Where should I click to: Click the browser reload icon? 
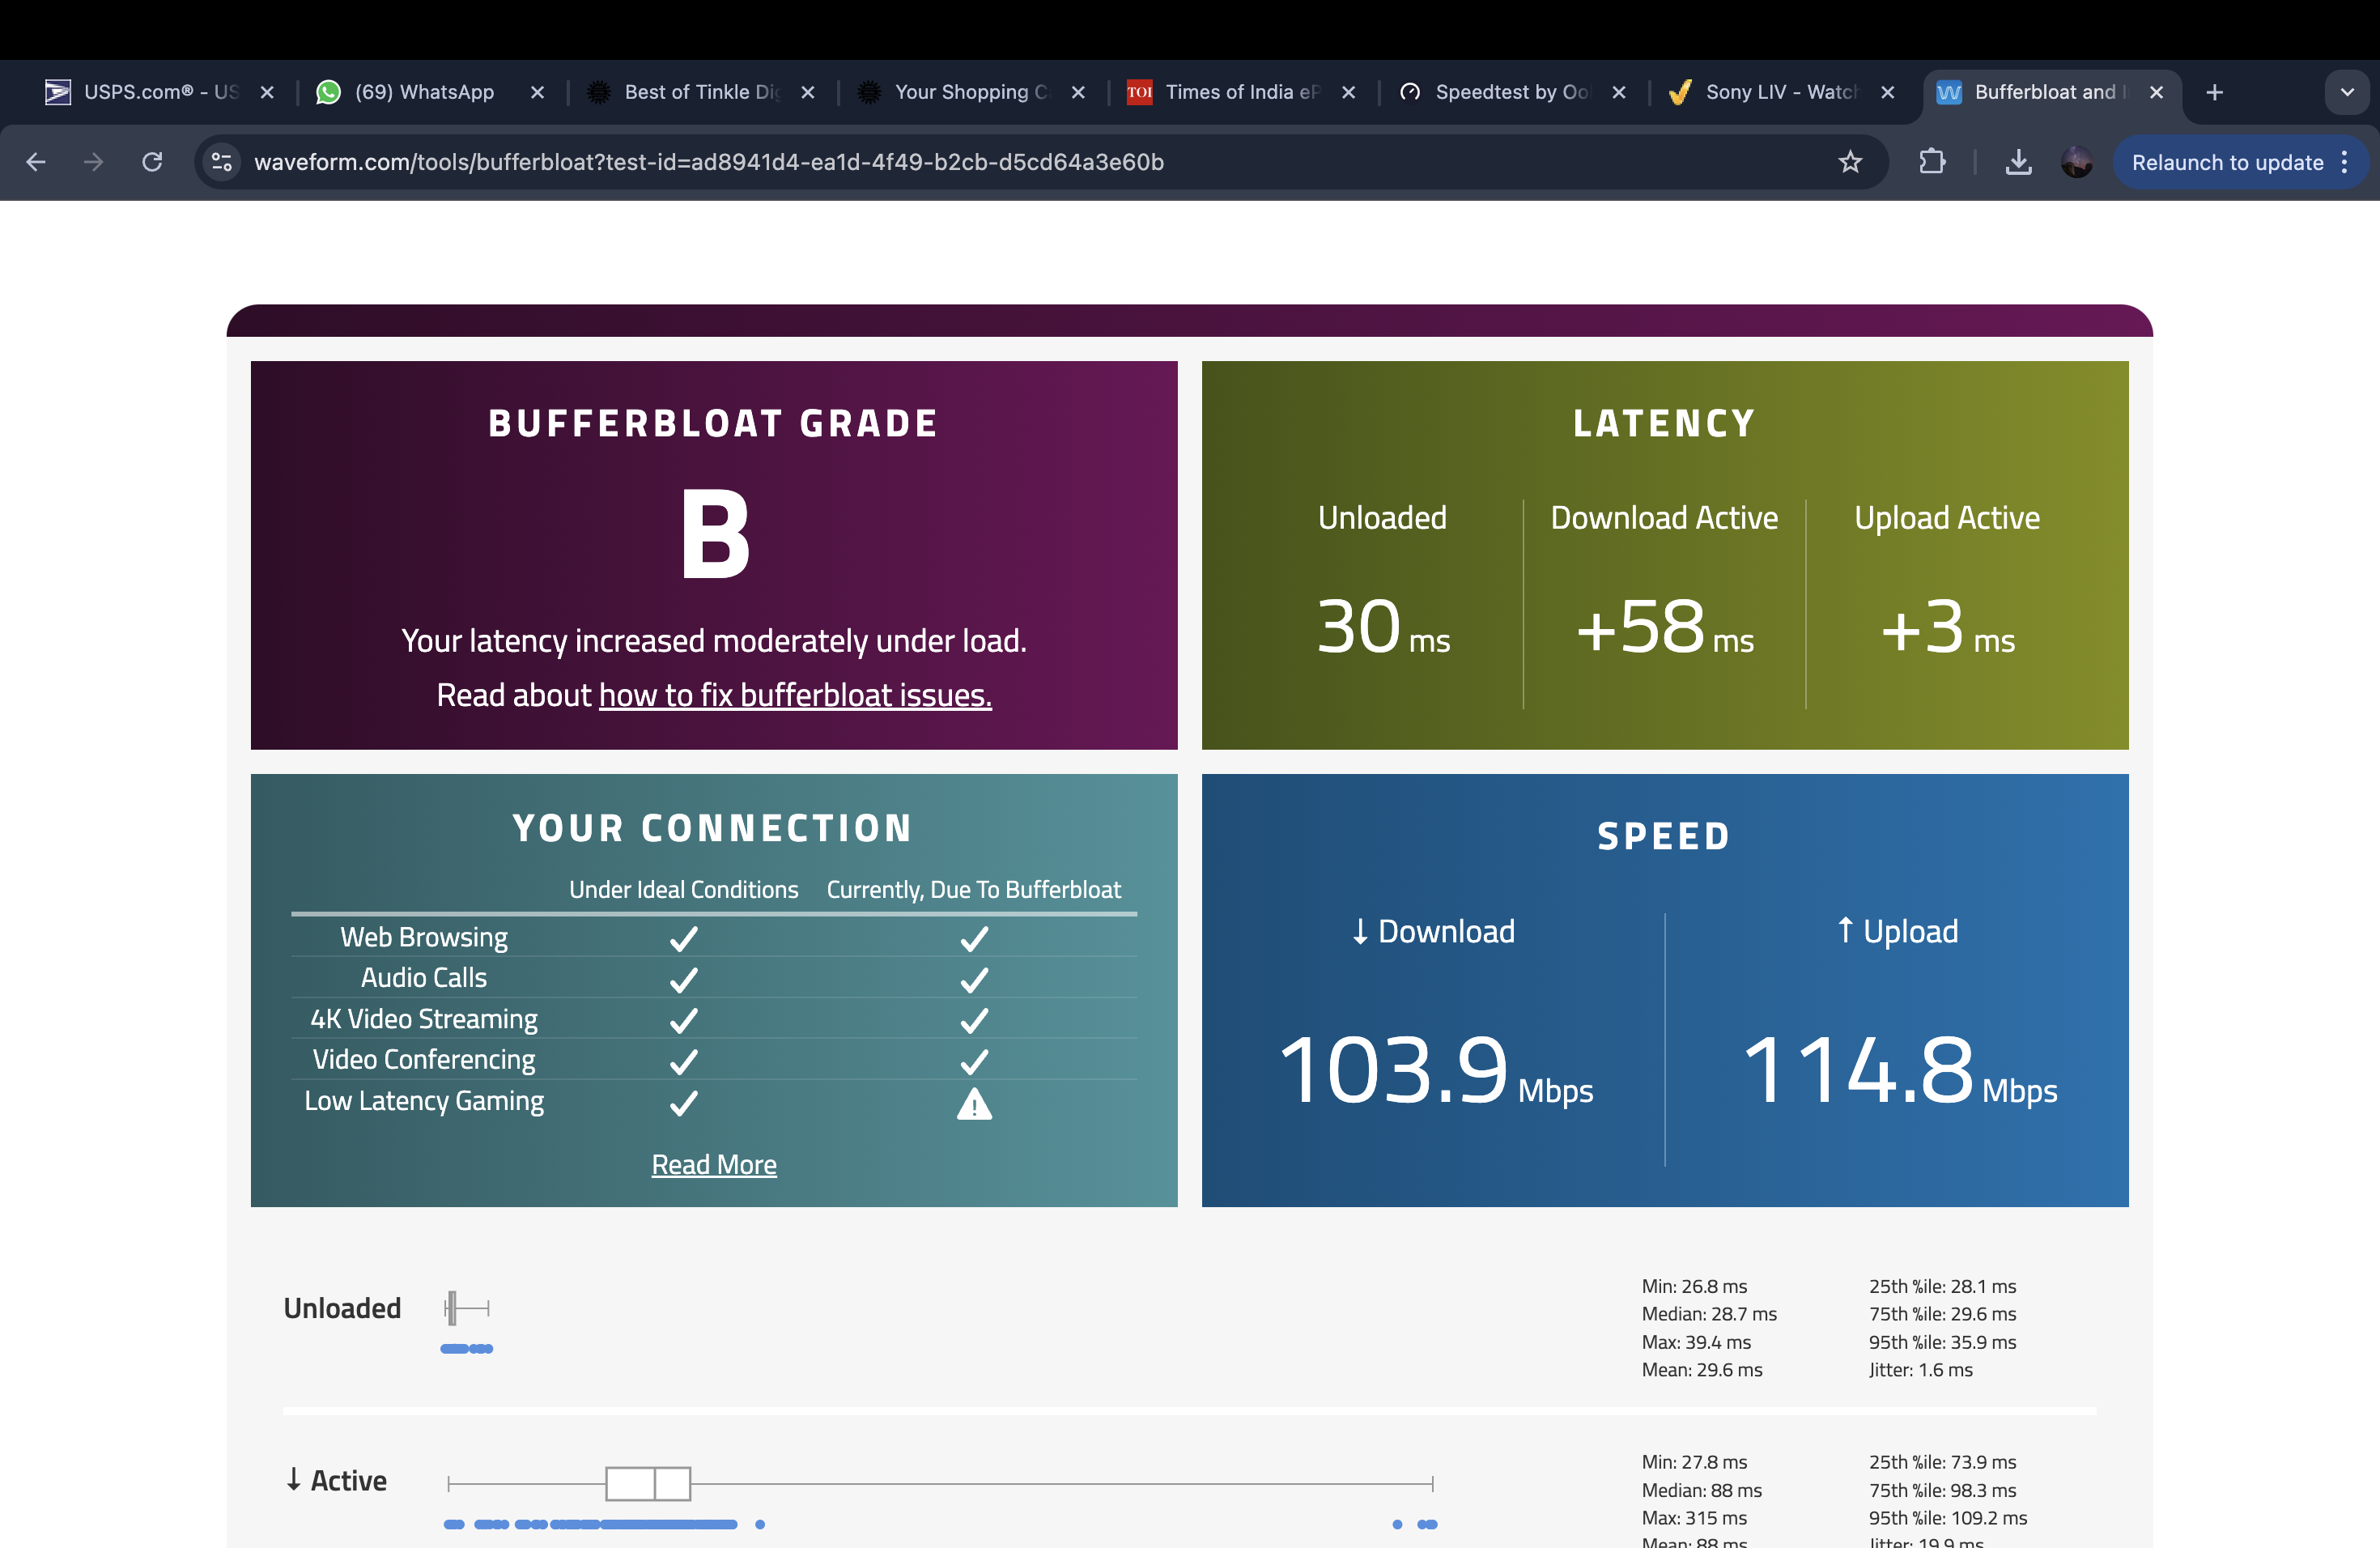(x=152, y=162)
